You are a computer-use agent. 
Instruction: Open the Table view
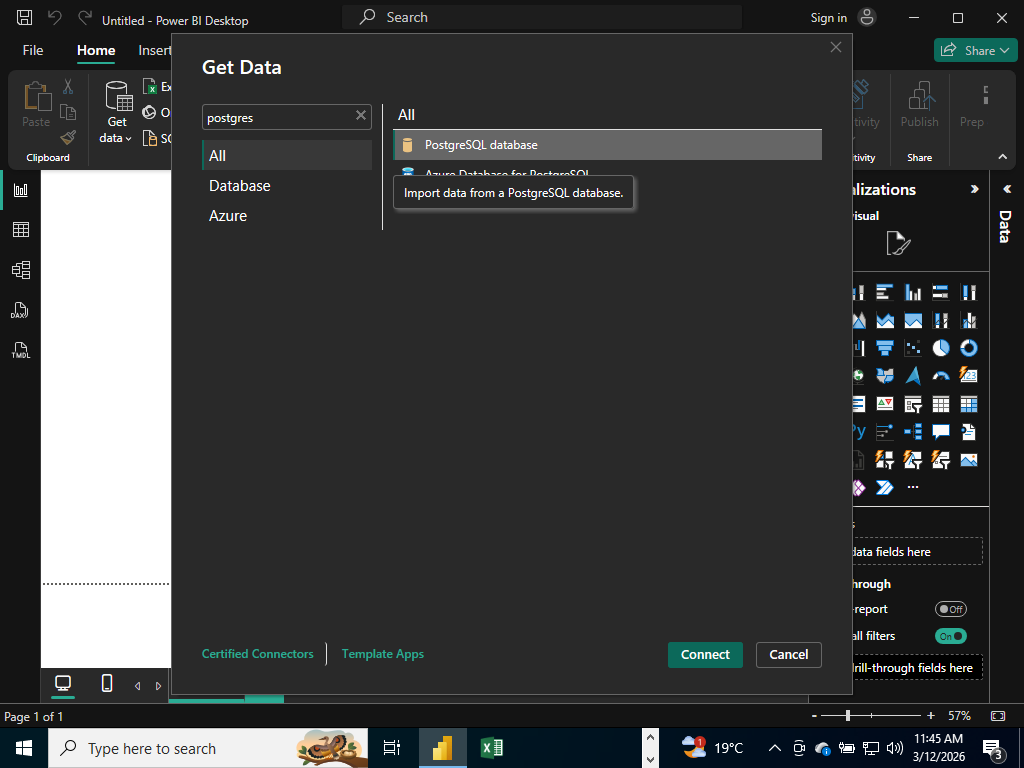click(x=21, y=229)
